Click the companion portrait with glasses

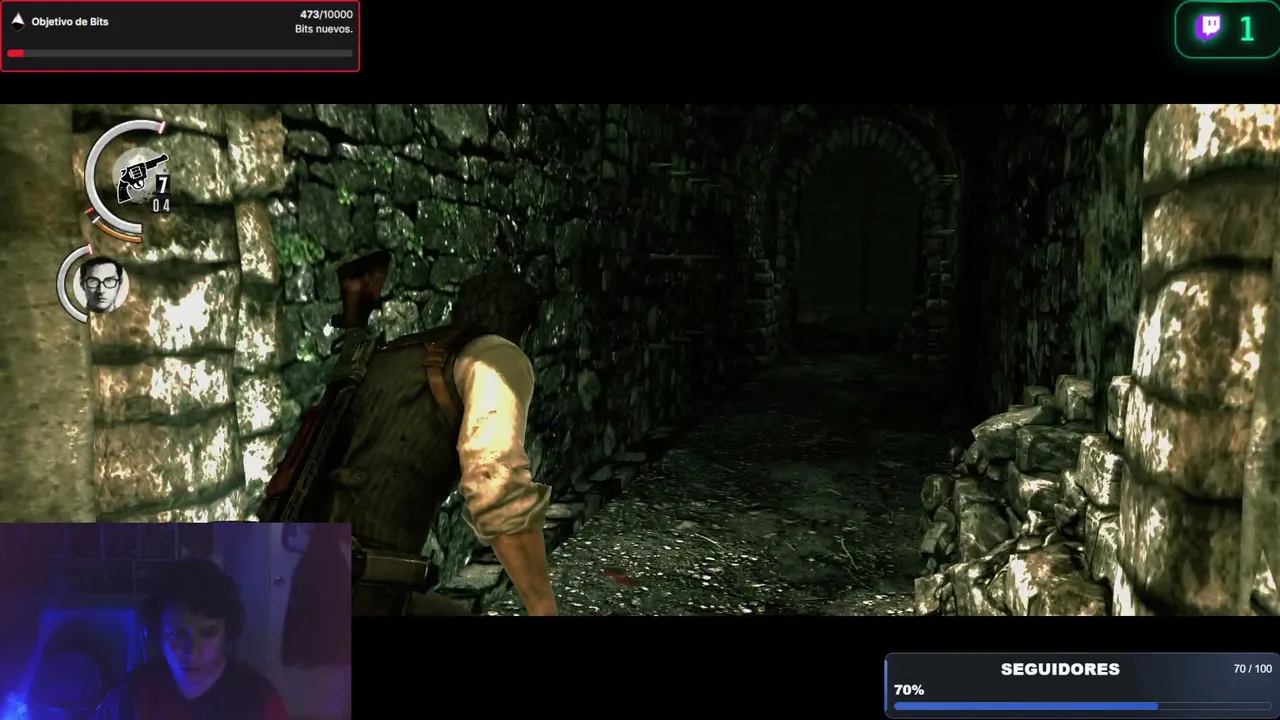tap(101, 284)
